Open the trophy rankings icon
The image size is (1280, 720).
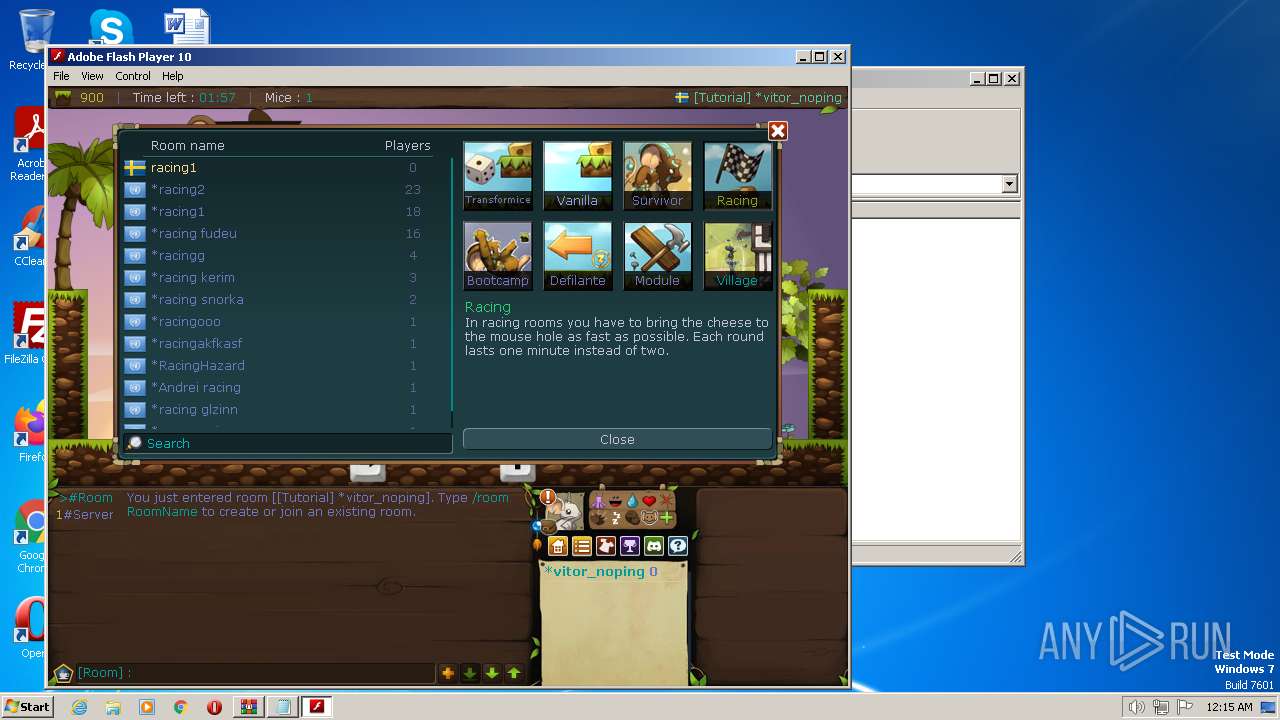click(630, 546)
